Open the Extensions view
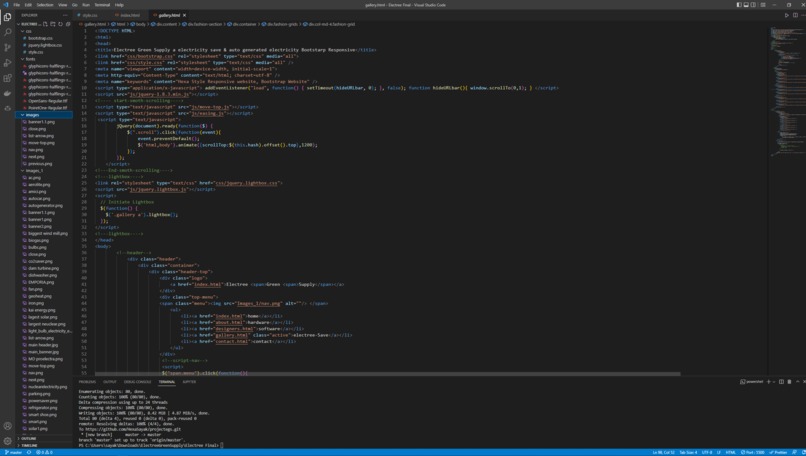This screenshot has width=806, height=456. (7, 78)
